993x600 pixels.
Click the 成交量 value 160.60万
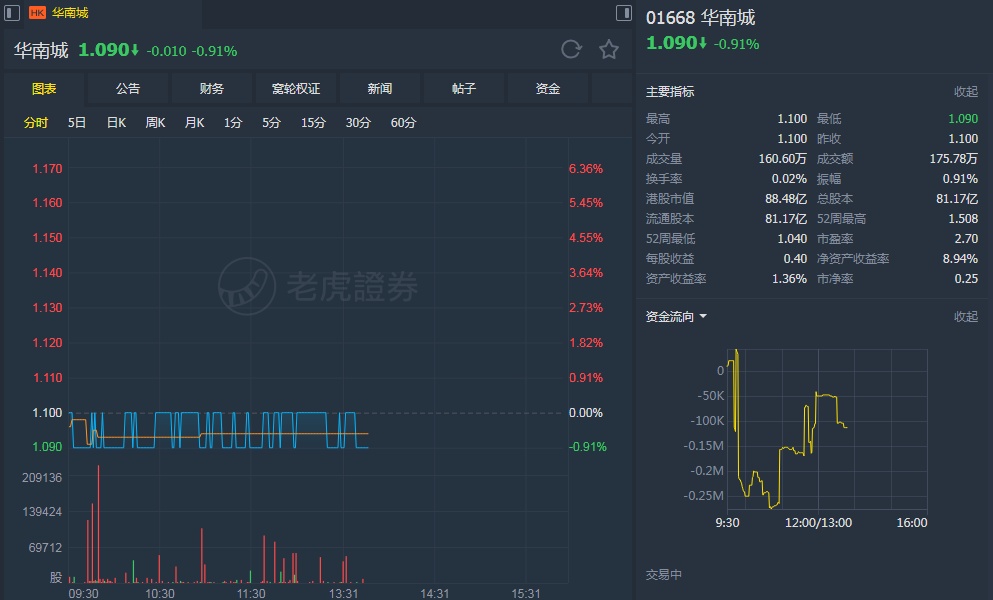[783, 158]
